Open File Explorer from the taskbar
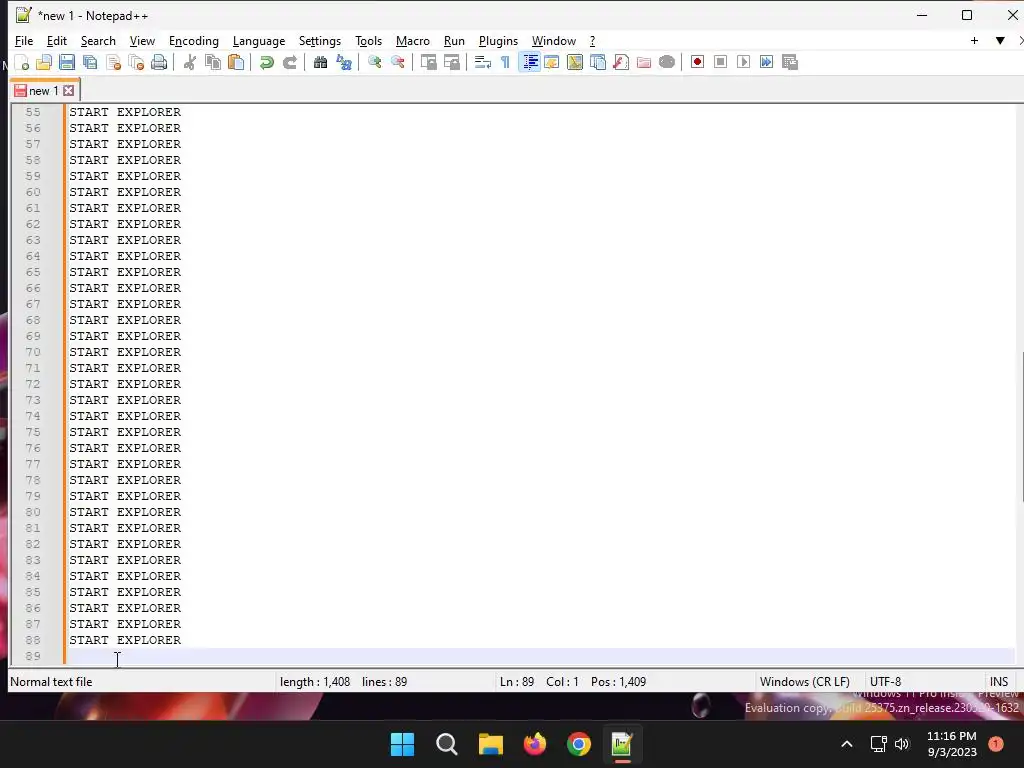Image resolution: width=1024 pixels, height=768 pixels. pyautogui.click(x=490, y=744)
